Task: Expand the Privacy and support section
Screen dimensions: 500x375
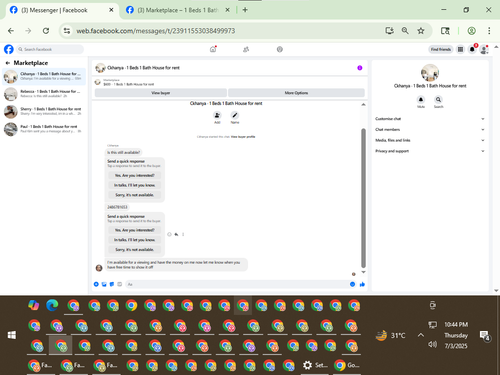Action: [430, 151]
